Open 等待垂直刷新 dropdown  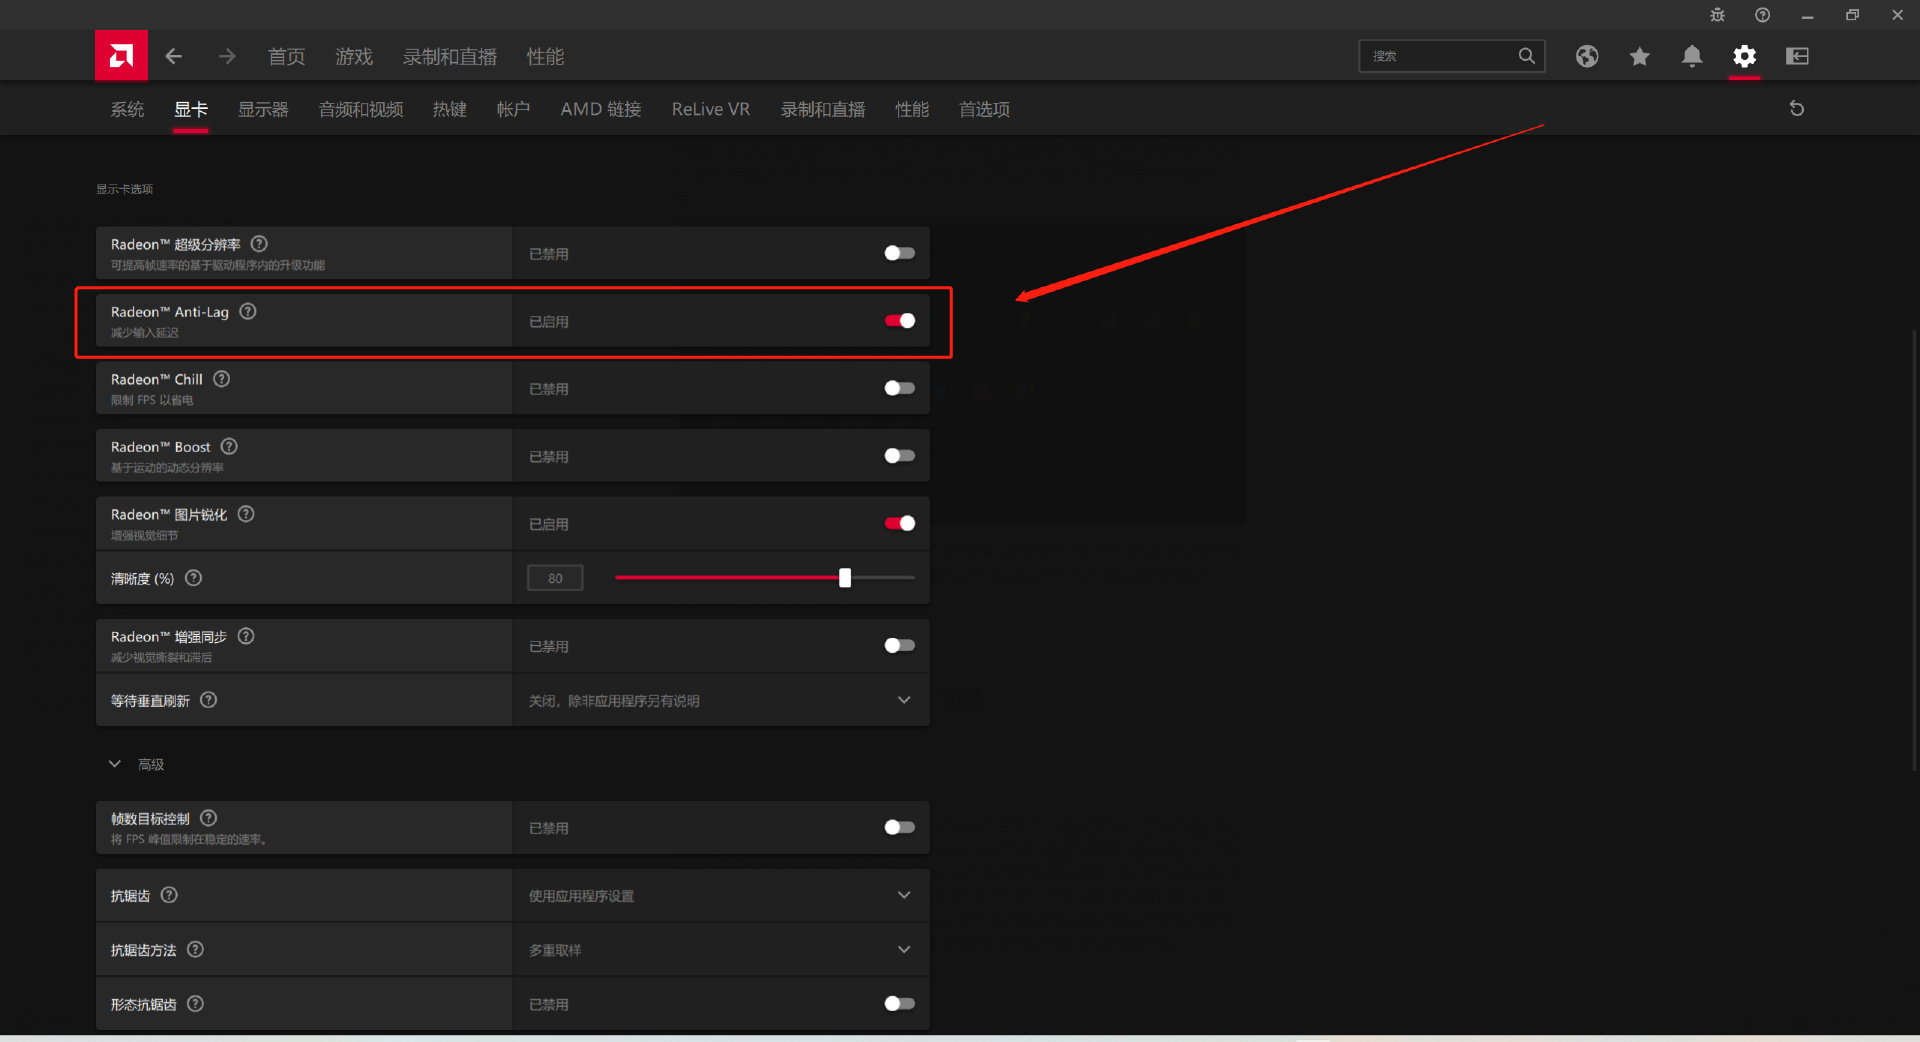coord(721,700)
